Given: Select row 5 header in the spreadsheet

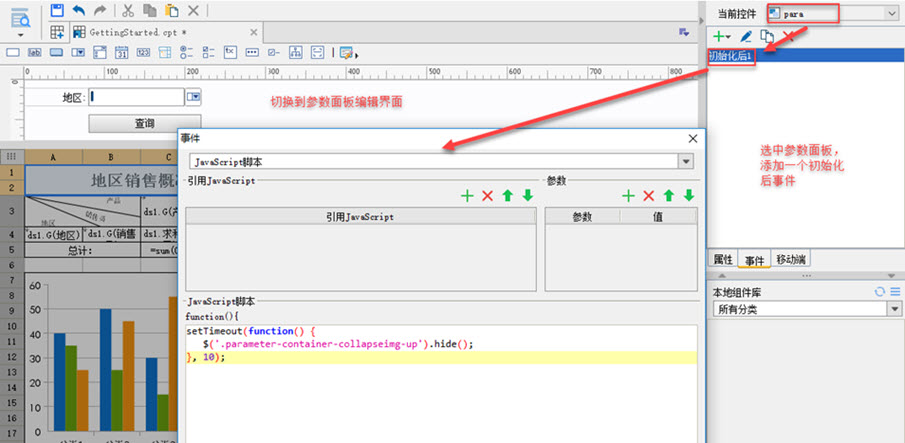Looking at the screenshot, I should click(12, 250).
